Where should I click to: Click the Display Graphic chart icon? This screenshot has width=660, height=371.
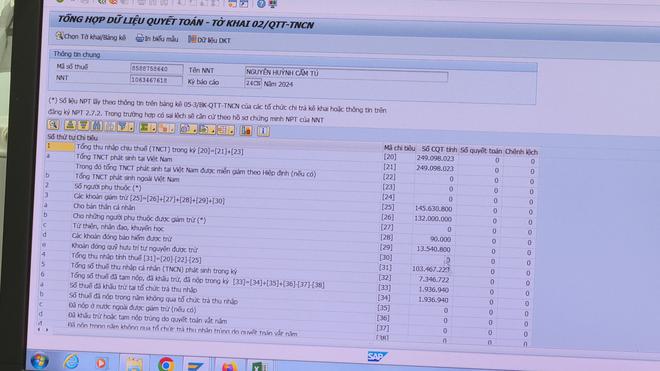(x=246, y=130)
